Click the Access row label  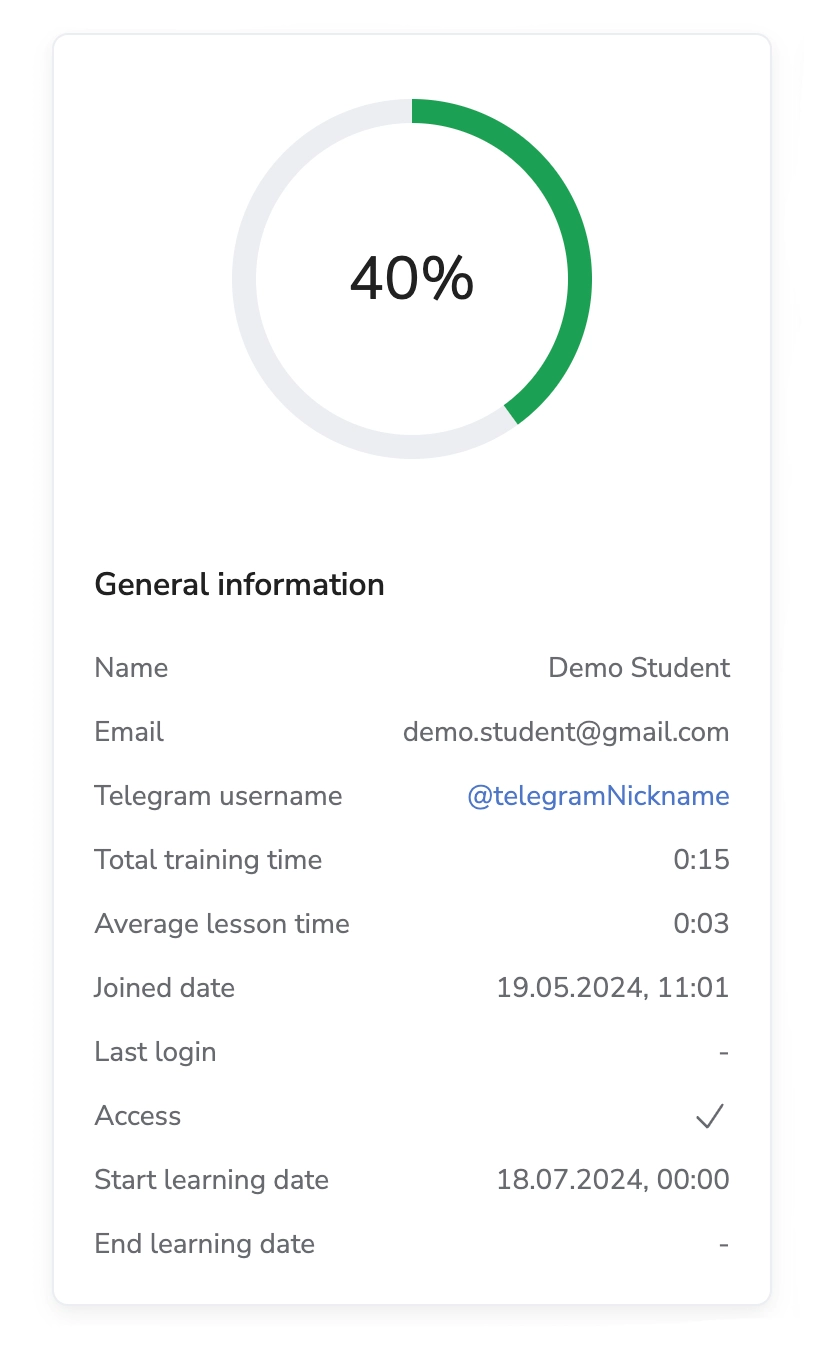coord(138,1116)
